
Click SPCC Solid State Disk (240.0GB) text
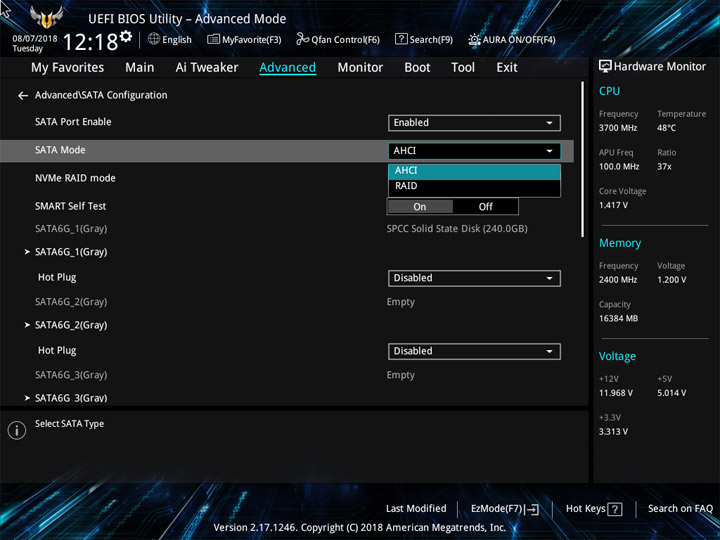457,229
